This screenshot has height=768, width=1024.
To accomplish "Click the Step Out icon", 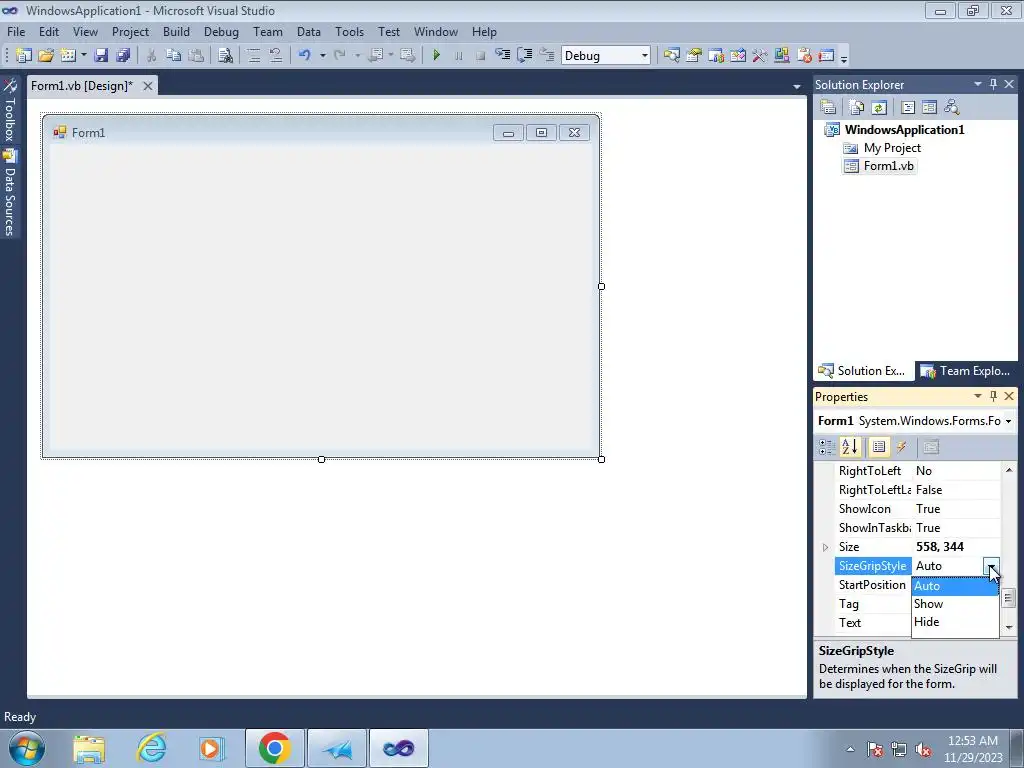I will (x=547, y=56).
